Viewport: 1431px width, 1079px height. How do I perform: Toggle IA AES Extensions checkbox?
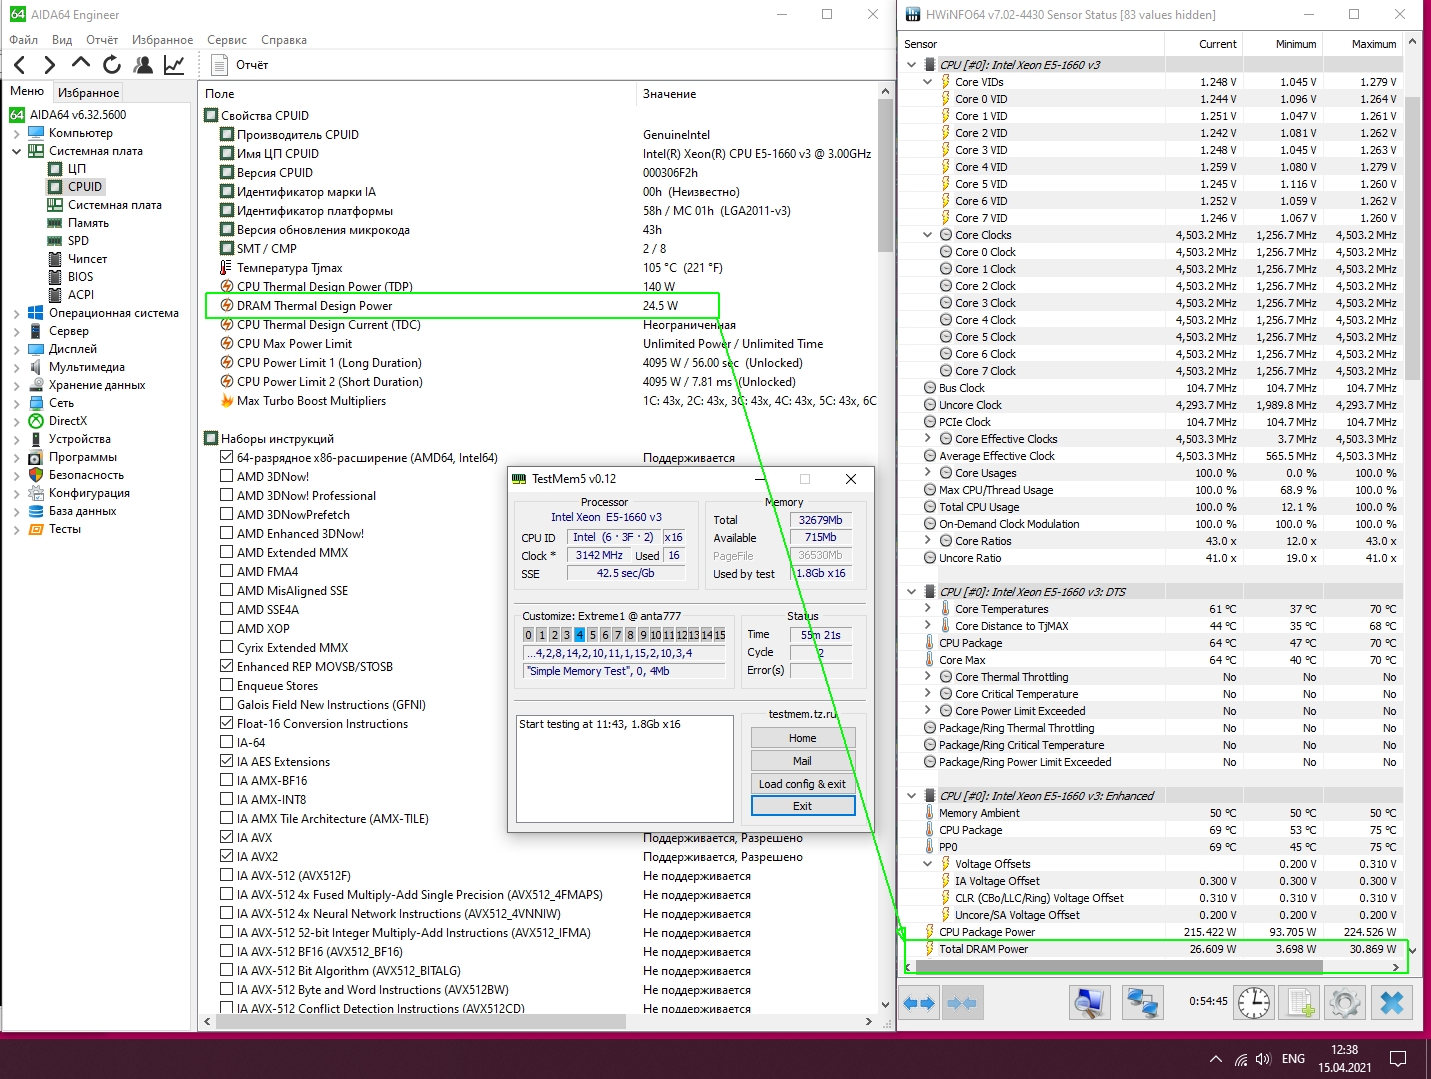pos(227,762)
